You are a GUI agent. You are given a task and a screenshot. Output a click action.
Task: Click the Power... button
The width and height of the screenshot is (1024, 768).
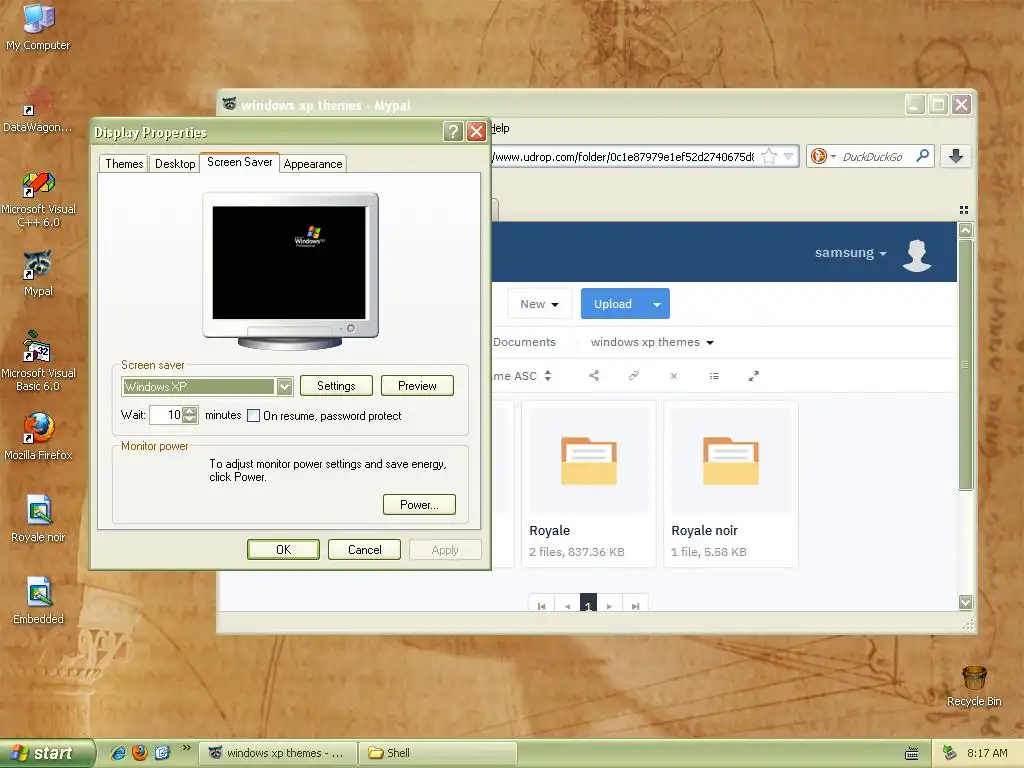[419, 504]
